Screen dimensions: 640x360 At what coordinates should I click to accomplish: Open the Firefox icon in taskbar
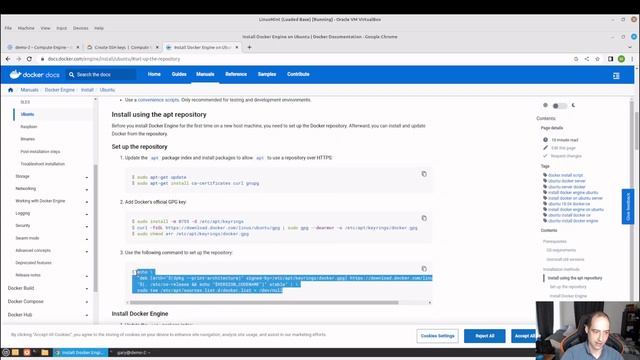tap(27, 352)
